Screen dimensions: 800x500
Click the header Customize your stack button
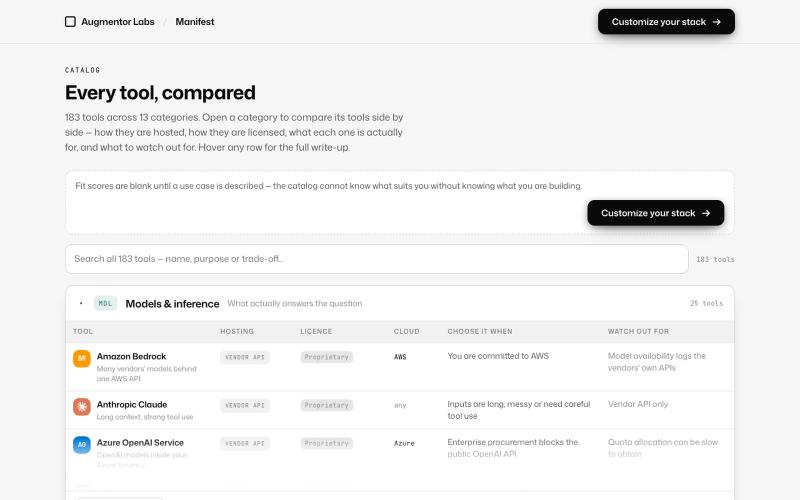666,21
